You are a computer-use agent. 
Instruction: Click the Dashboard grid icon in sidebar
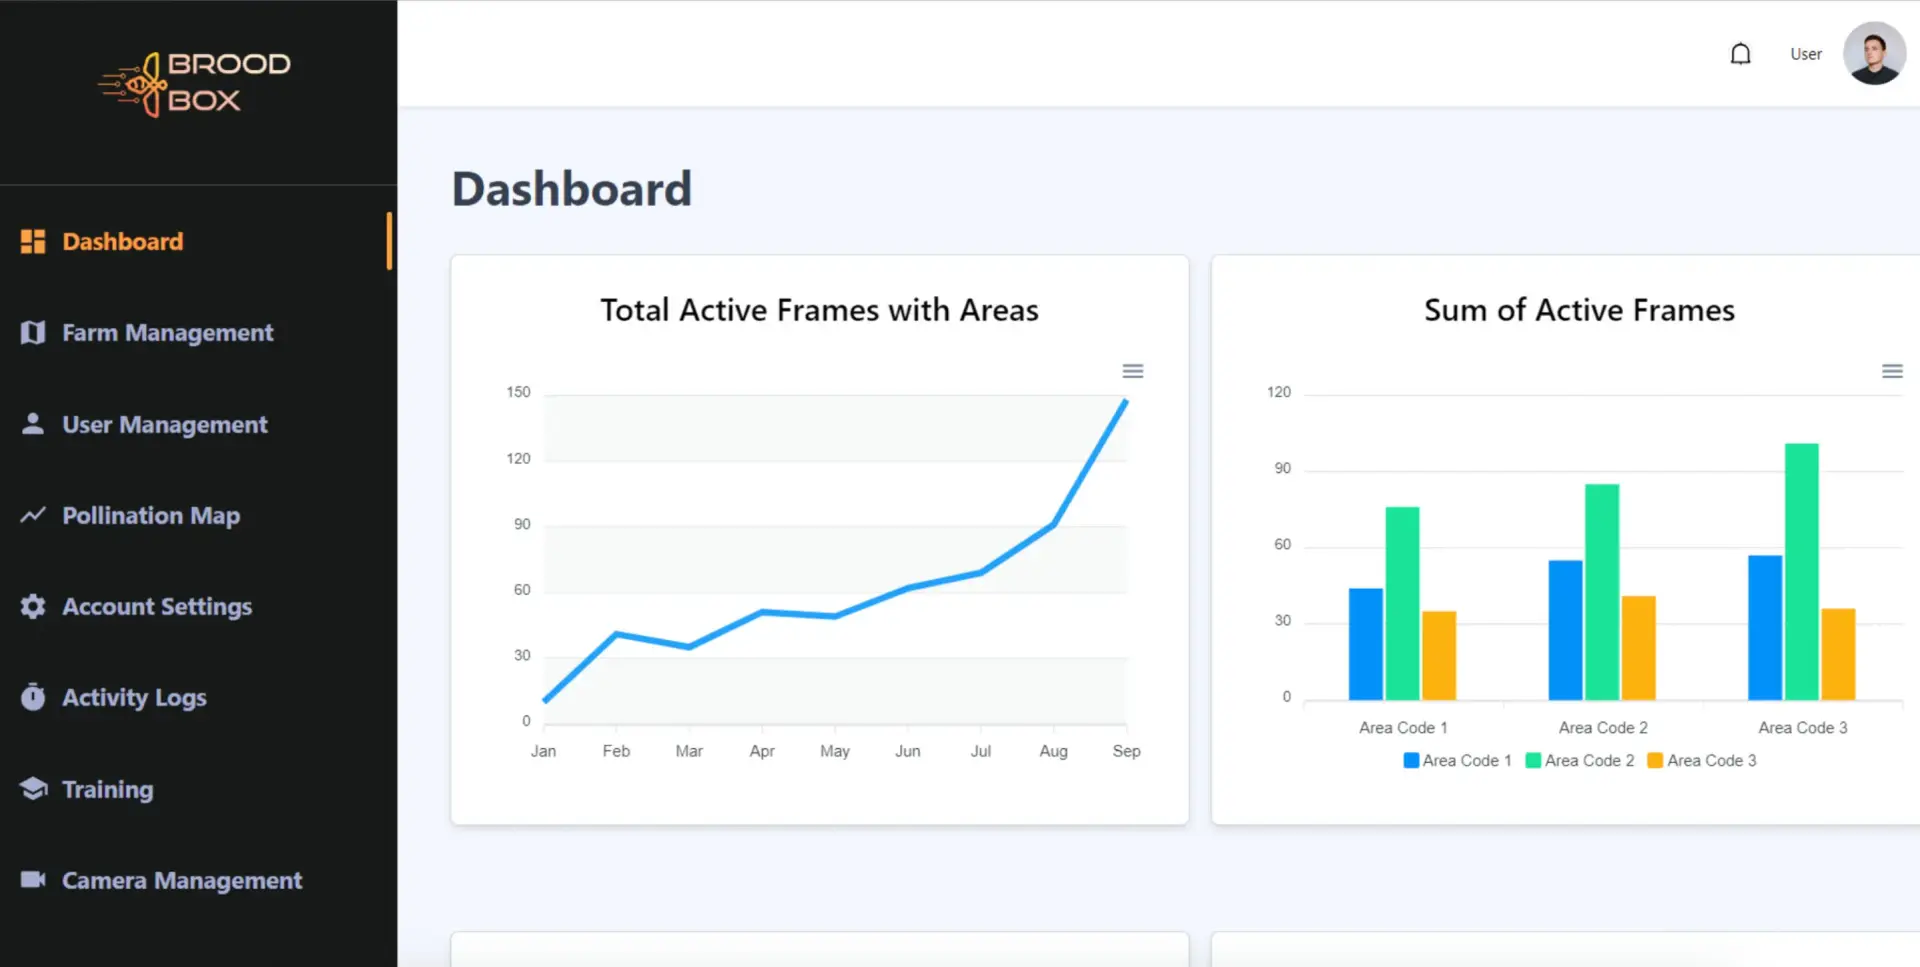33,241
